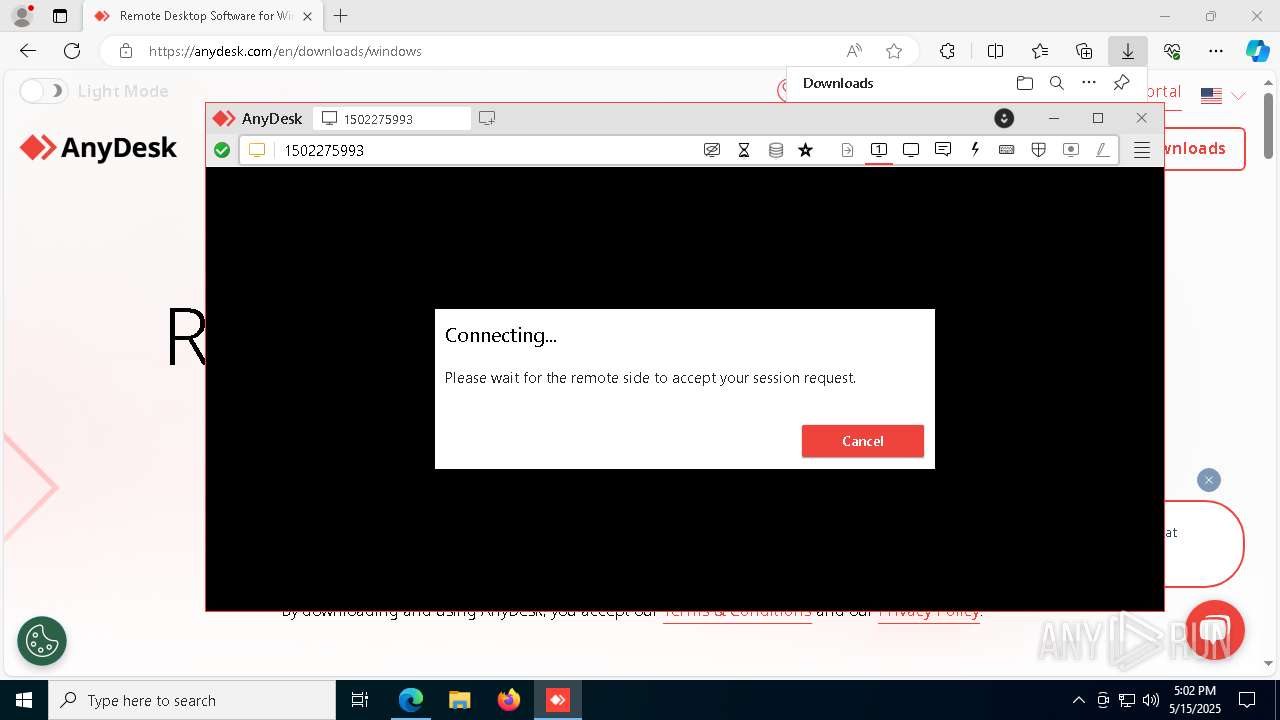Open the language flag dropdown on website
The width and height of the screenshot is (1280, 720).
(x=1223, y=96)
